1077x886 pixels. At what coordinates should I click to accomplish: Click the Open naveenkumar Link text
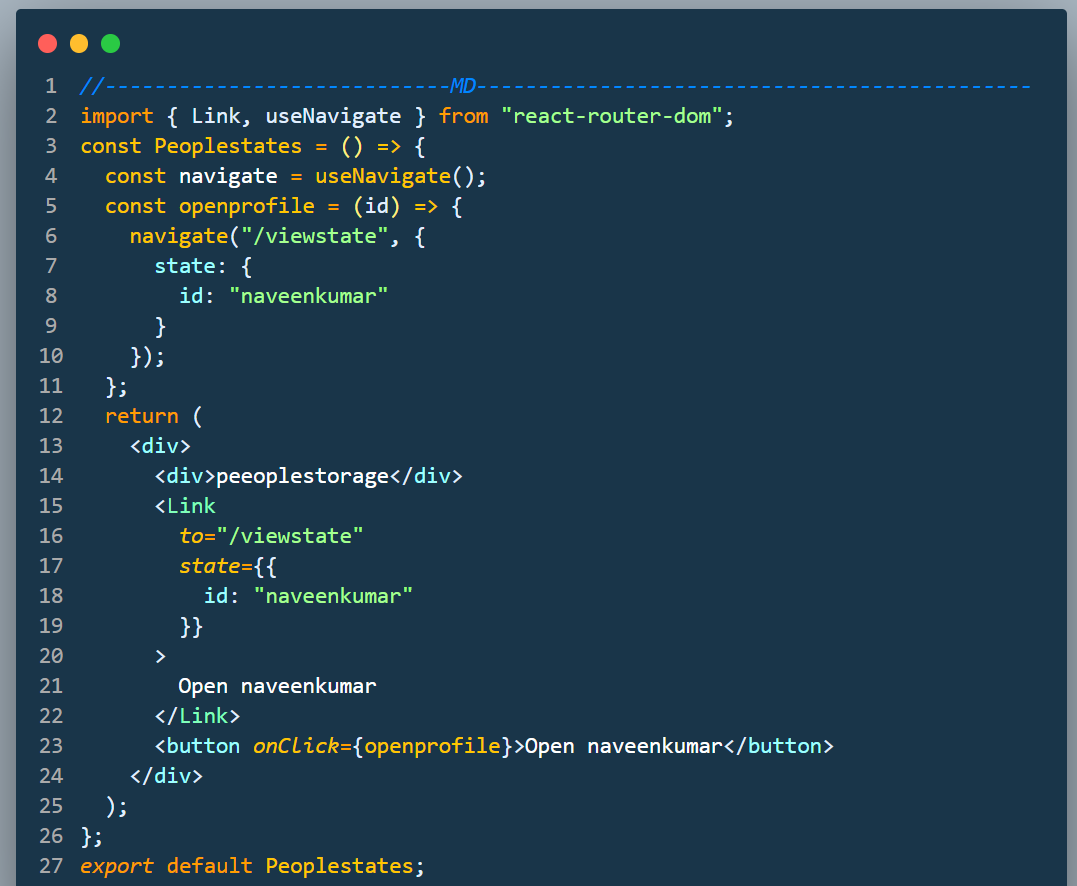[277, 686]
